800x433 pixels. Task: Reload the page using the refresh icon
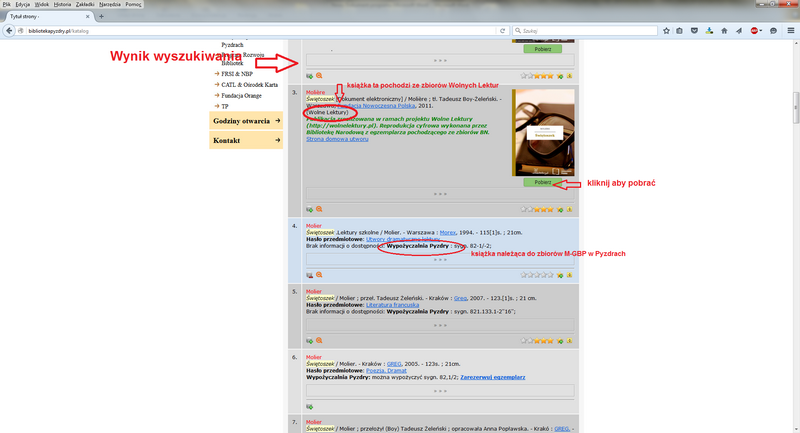pyautogui.click(x=503, y=31)
